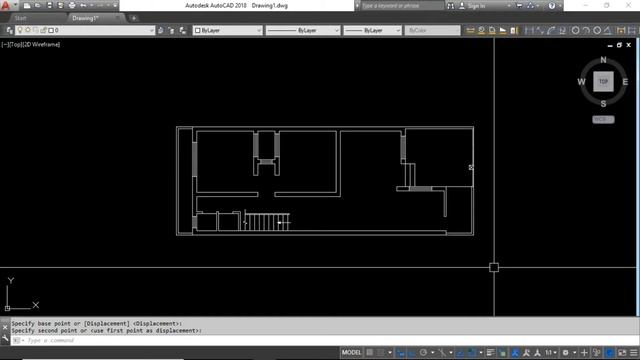Click the Linear dimension toolbar icon
The width and height of the screenshot is (640, 360).
coord(529,30)
